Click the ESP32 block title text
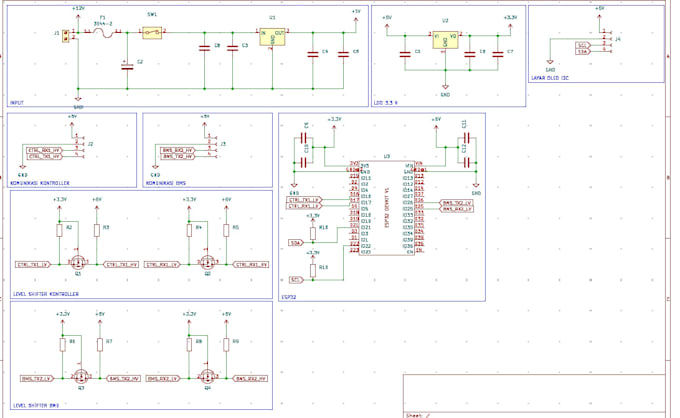The width and height of the screenshot is (680, 418). tap(288, 297)
